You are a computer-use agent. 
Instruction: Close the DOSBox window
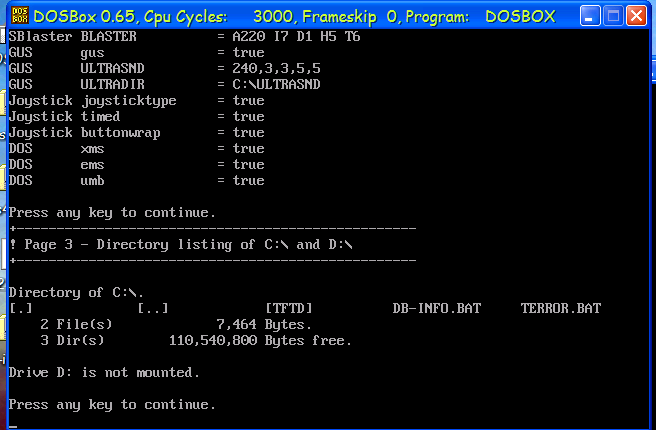tap(636, 16)
